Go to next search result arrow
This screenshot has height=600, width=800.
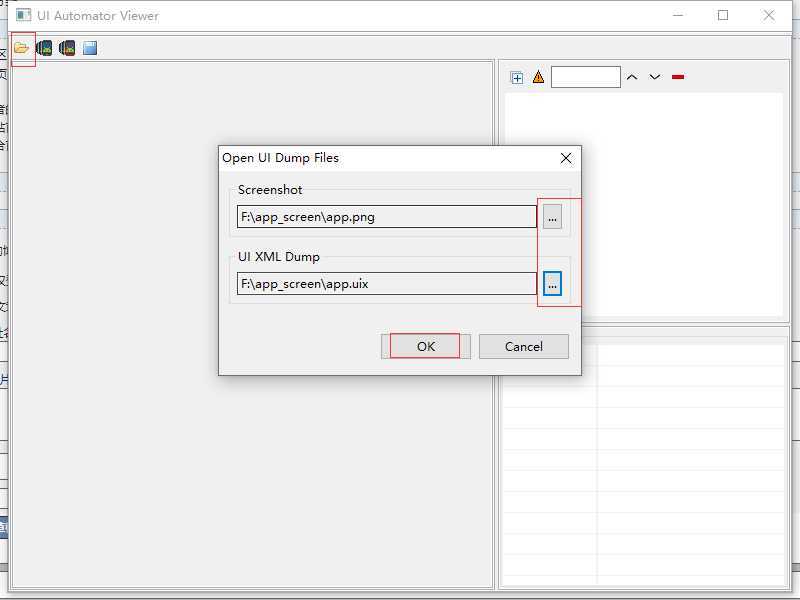tap(655, 77)
